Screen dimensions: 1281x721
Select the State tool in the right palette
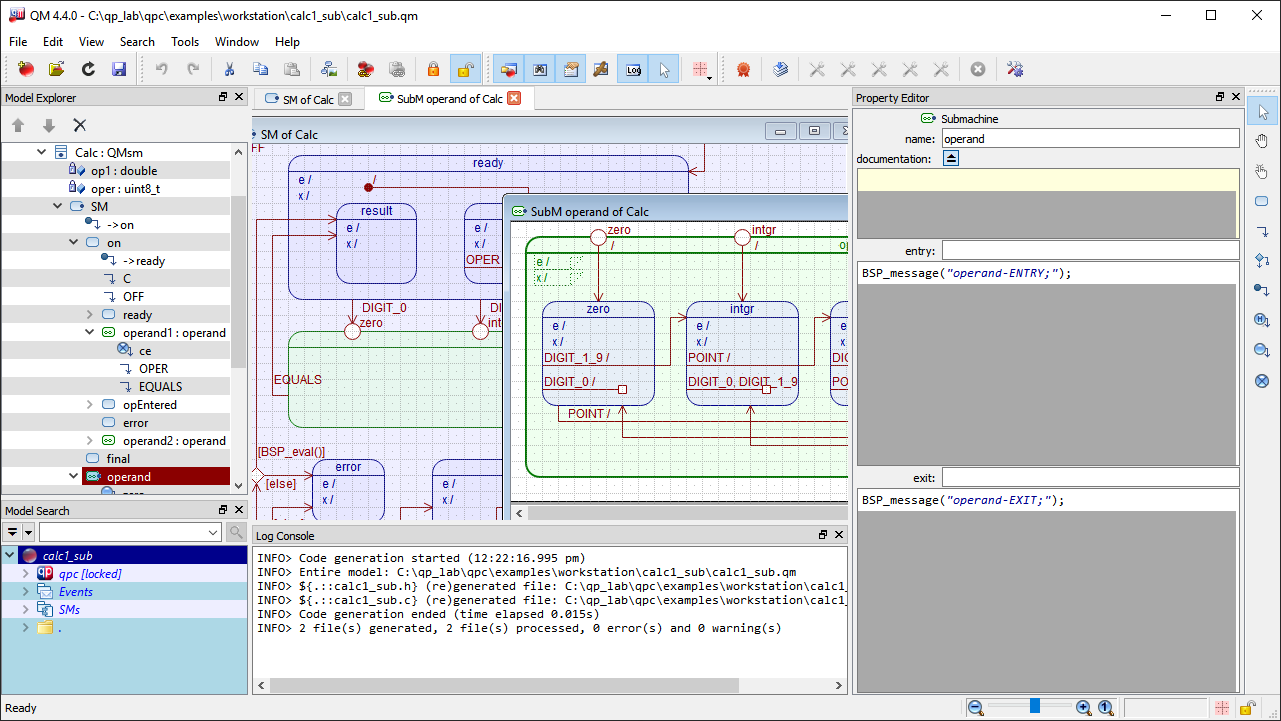[x=1262, y=201]
